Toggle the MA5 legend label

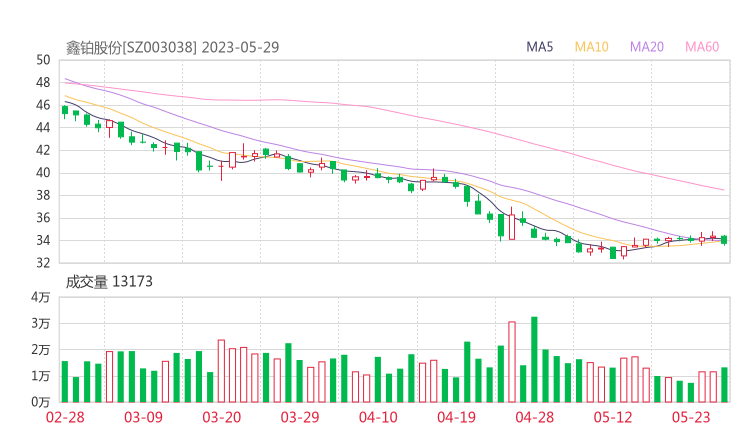coord(540,47)
